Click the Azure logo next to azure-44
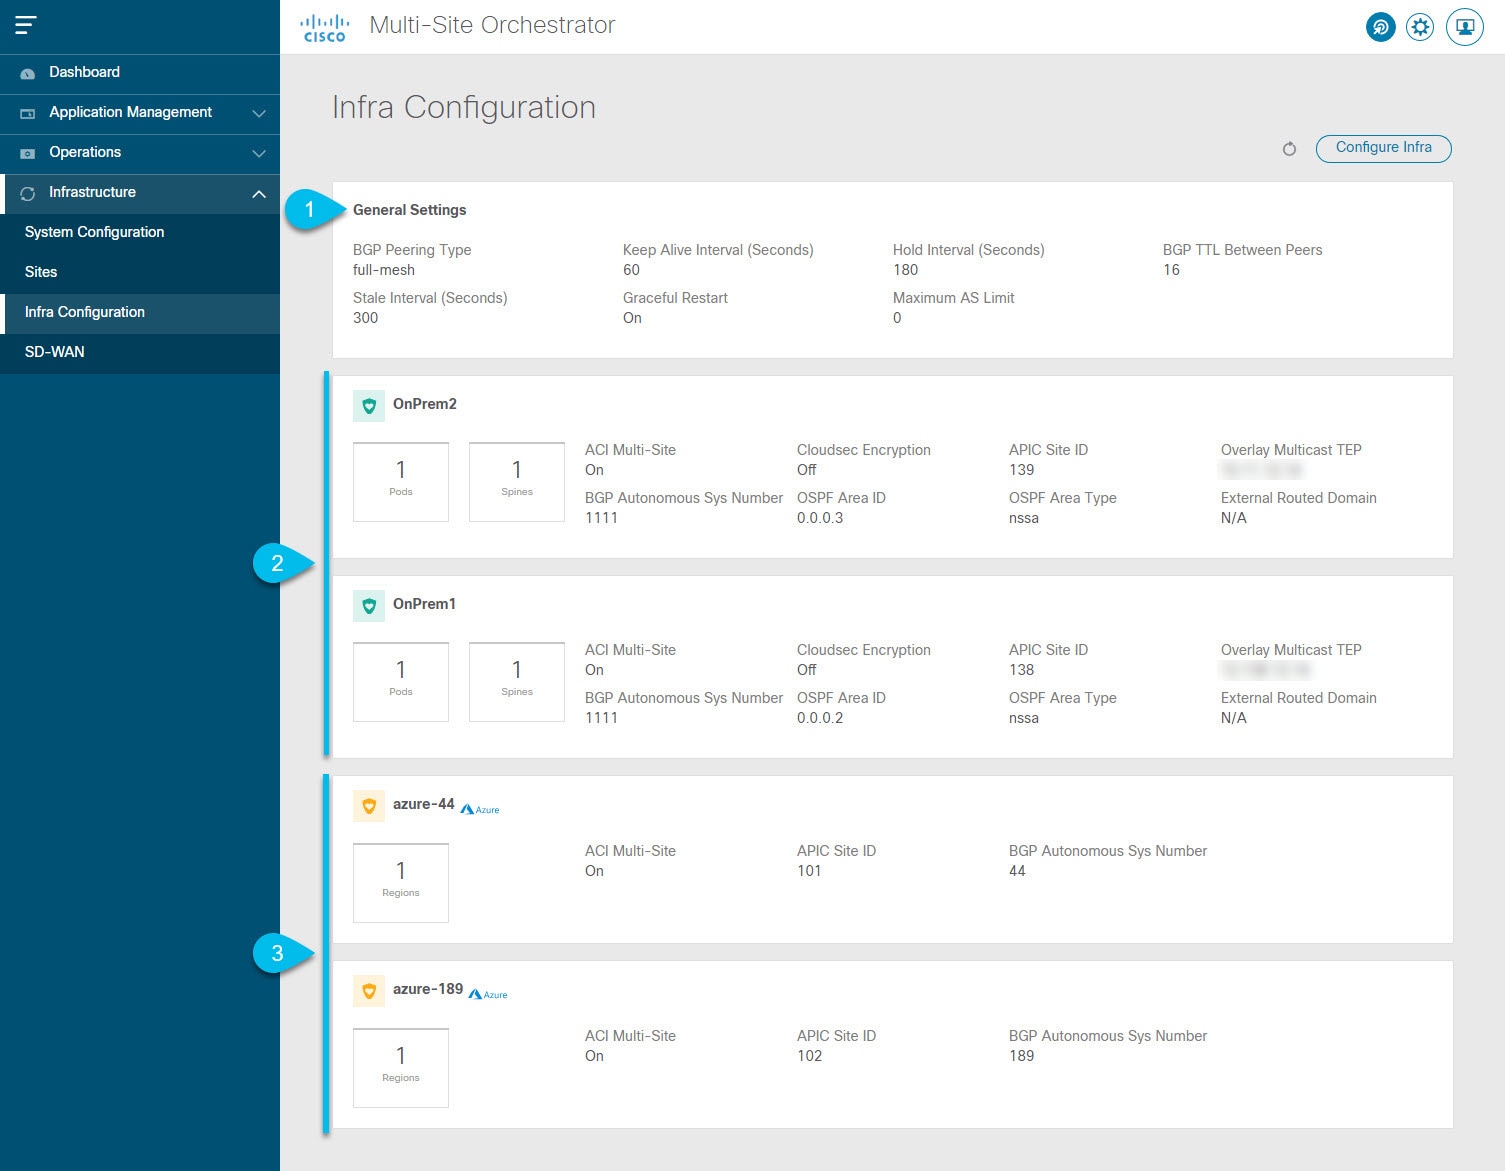 click(480, 809)
